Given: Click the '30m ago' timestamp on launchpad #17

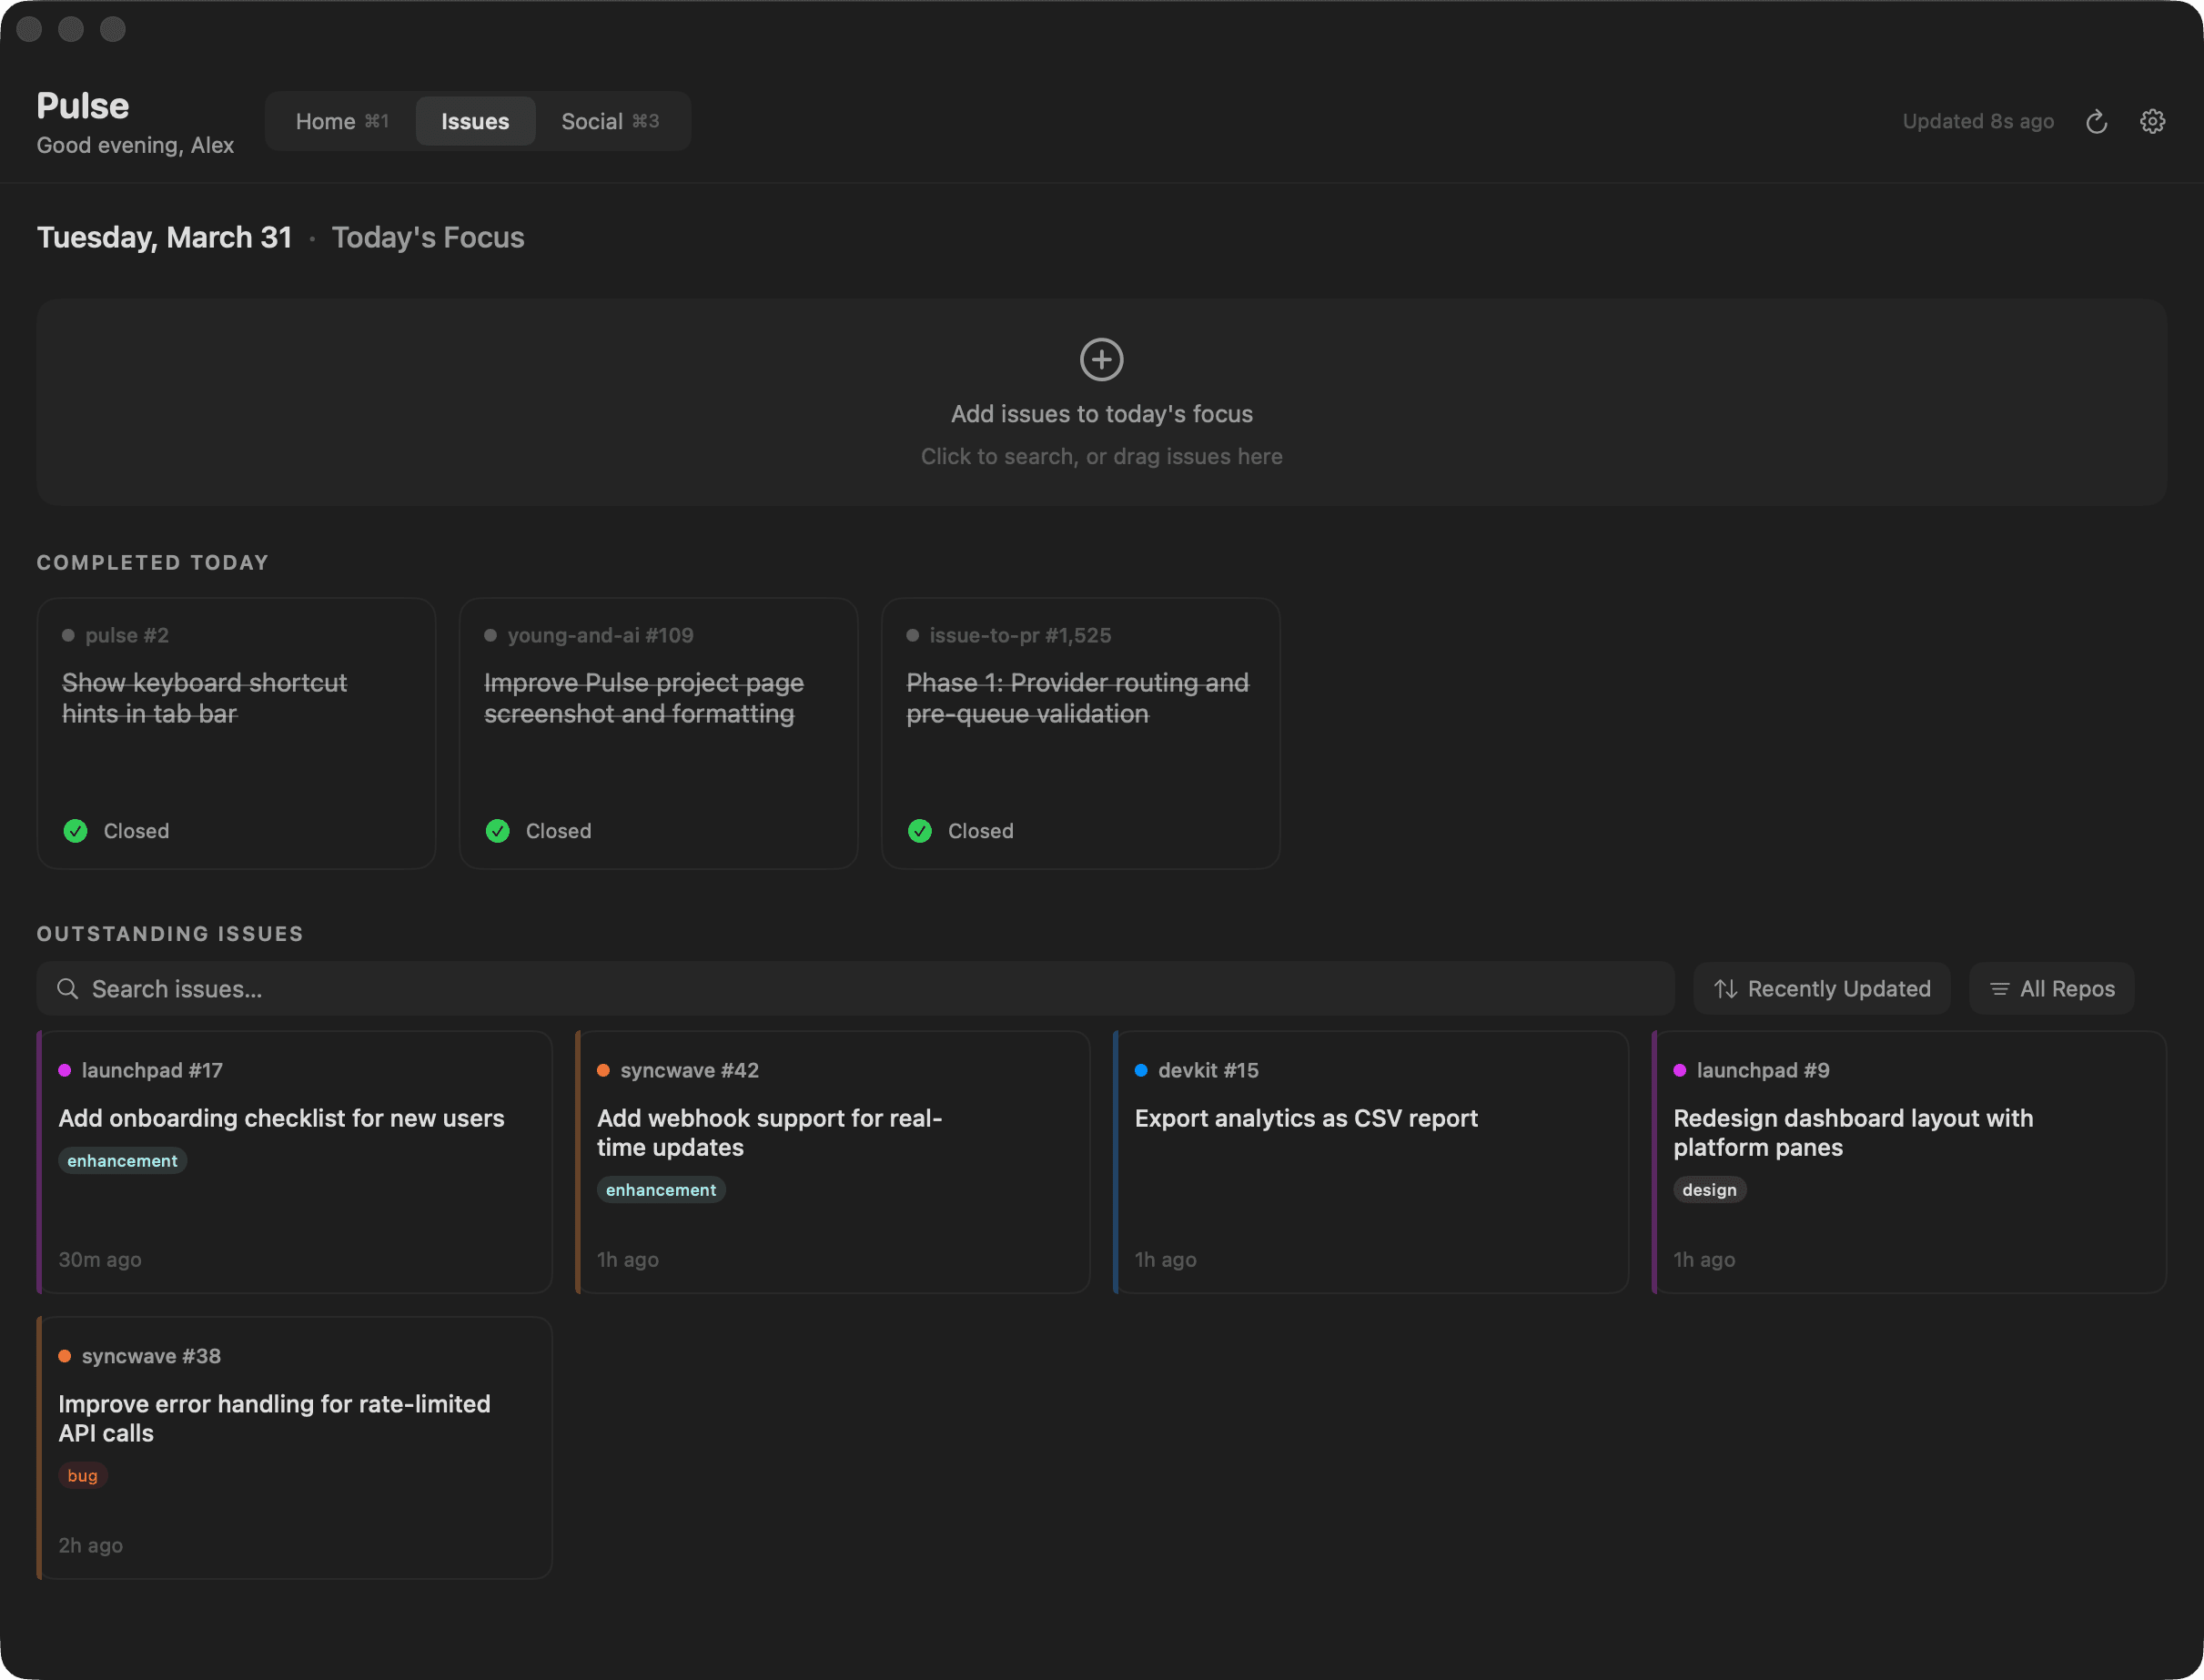Looking at the screenshot, I should (100, 1259).
